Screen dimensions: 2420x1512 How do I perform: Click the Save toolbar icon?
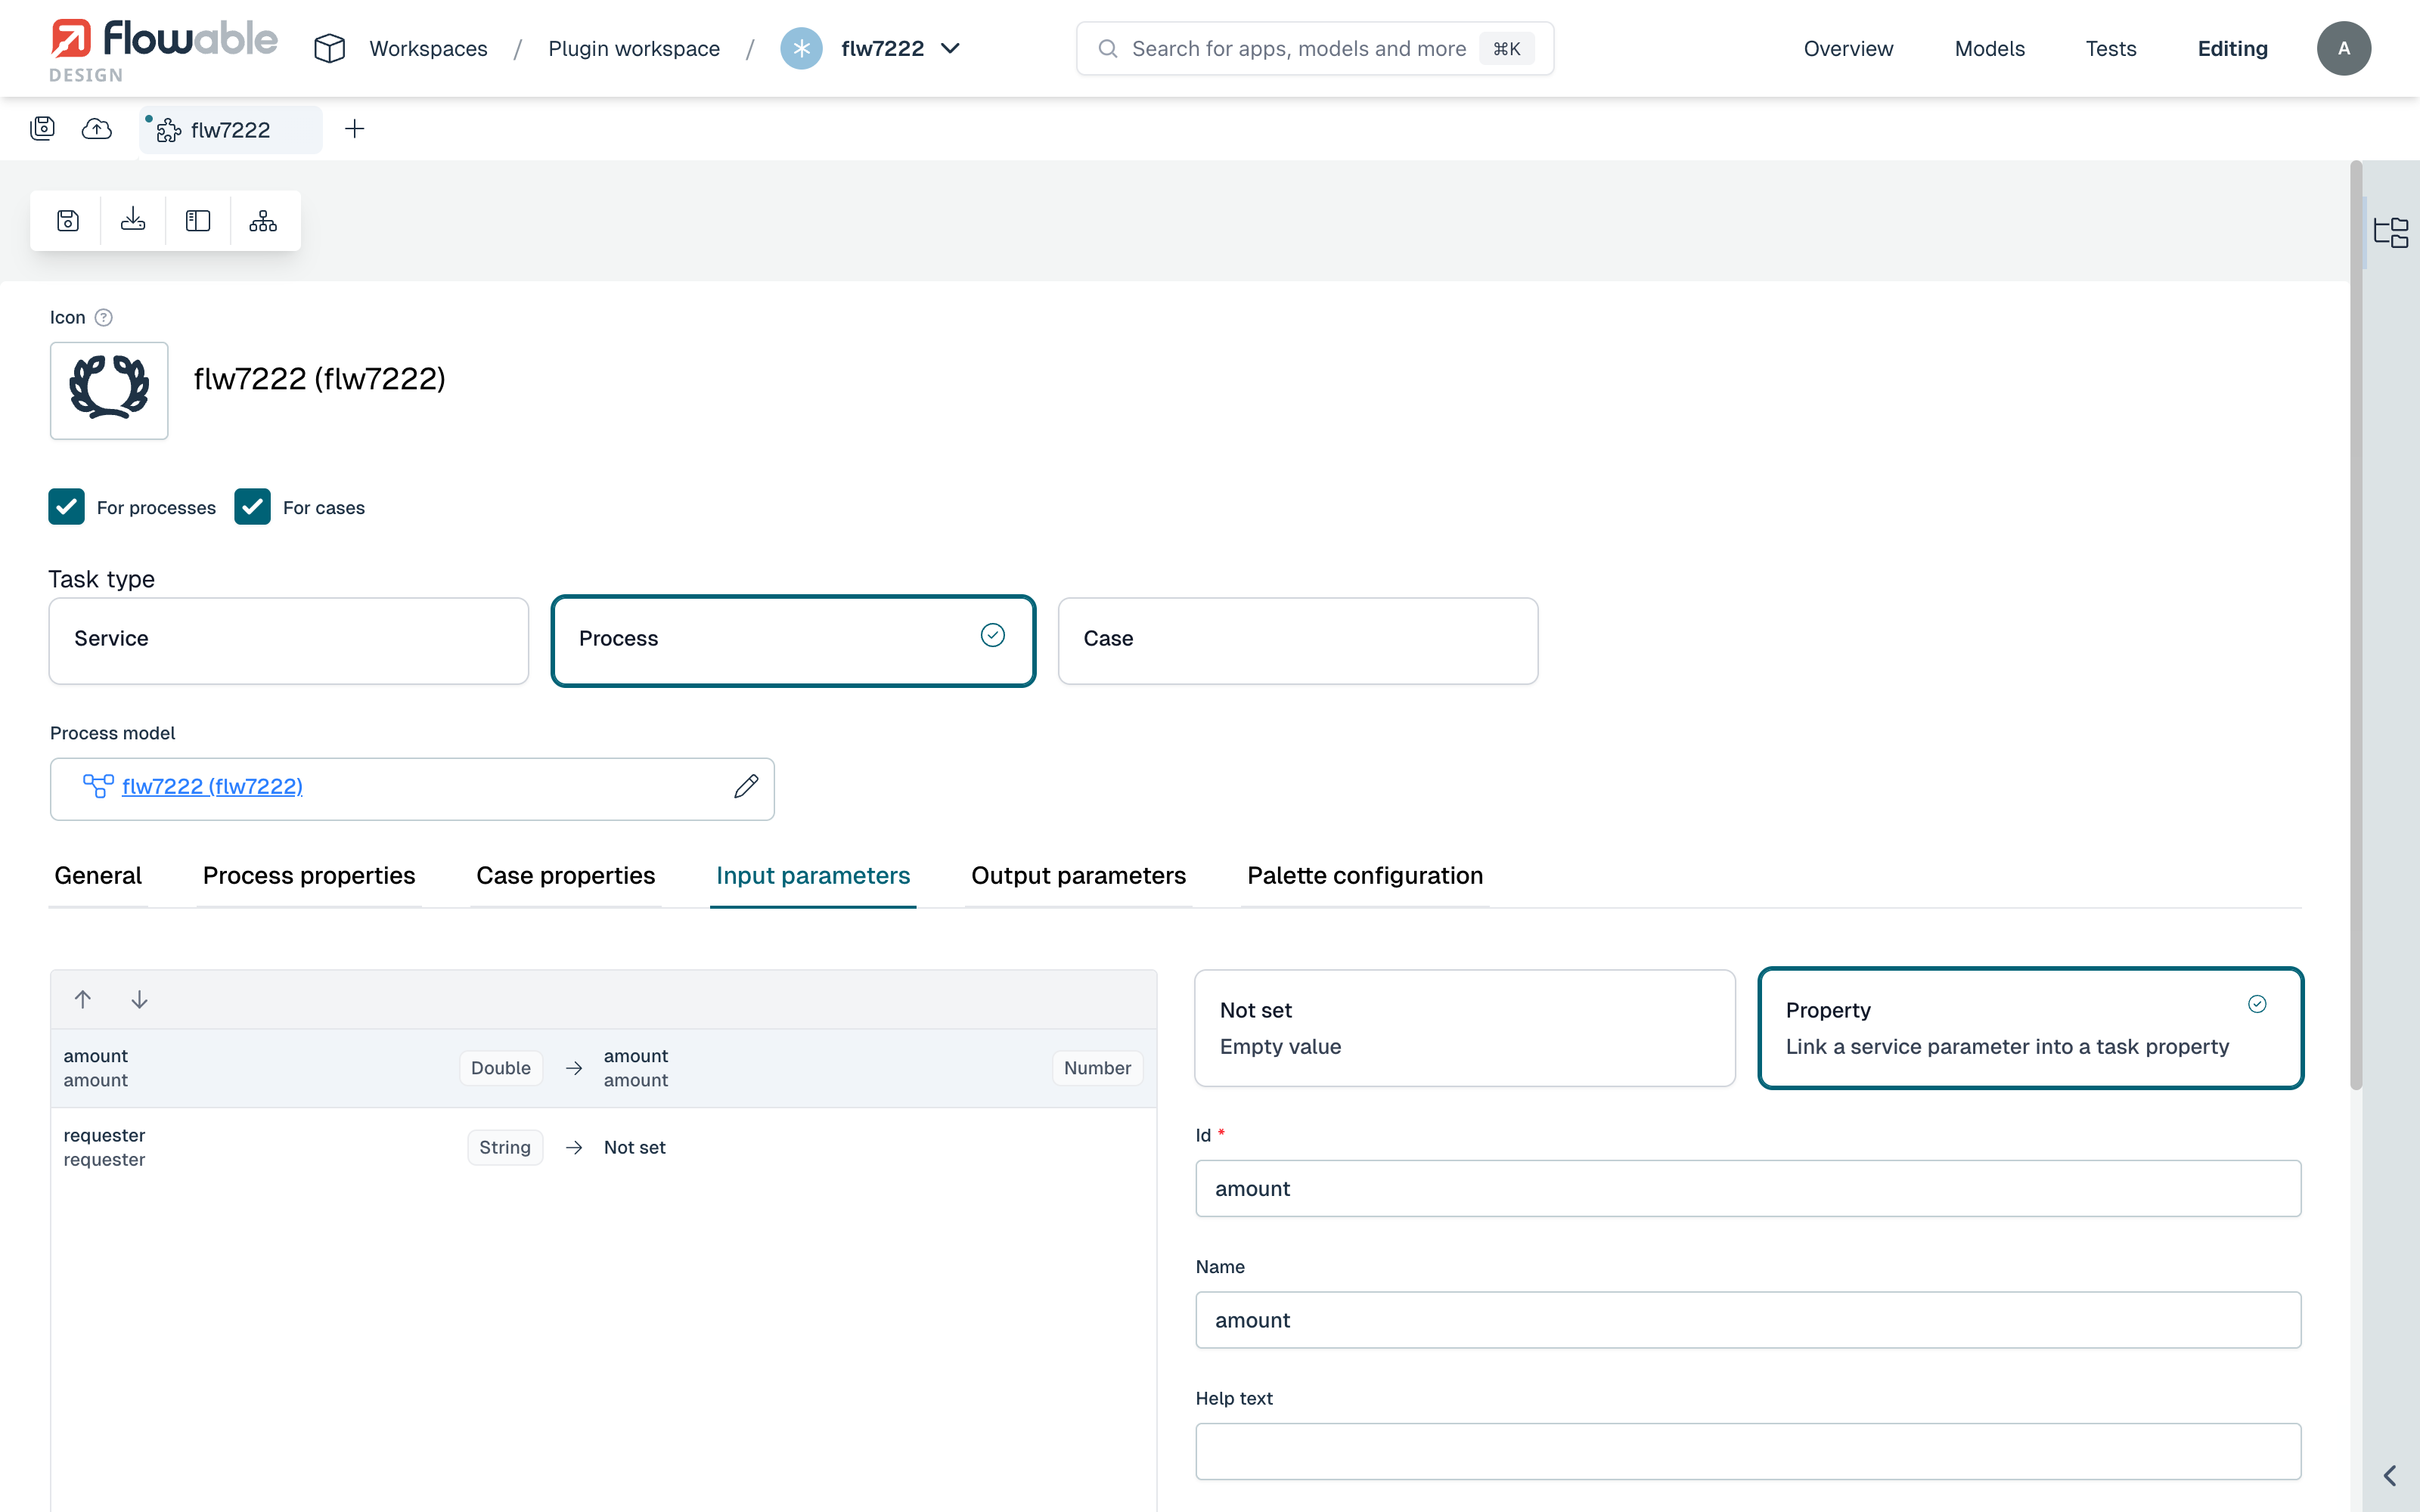68,220
